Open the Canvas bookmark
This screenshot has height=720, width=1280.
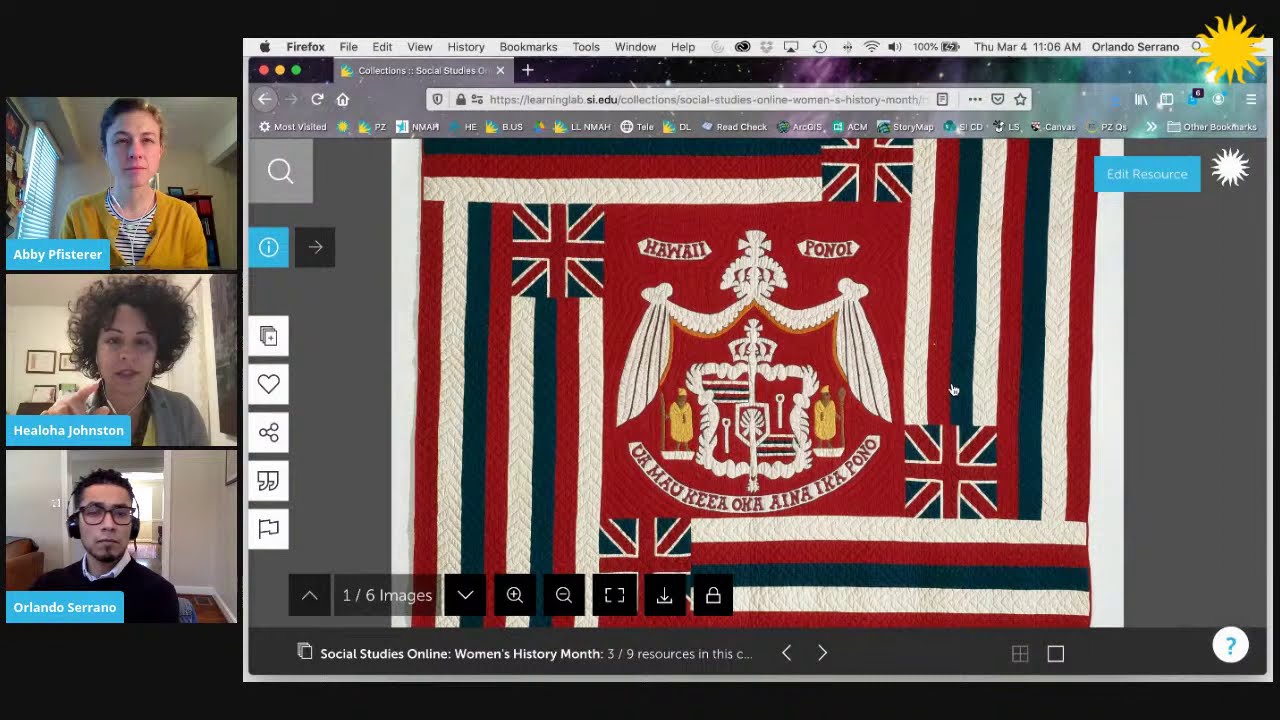pos(1052,127)
